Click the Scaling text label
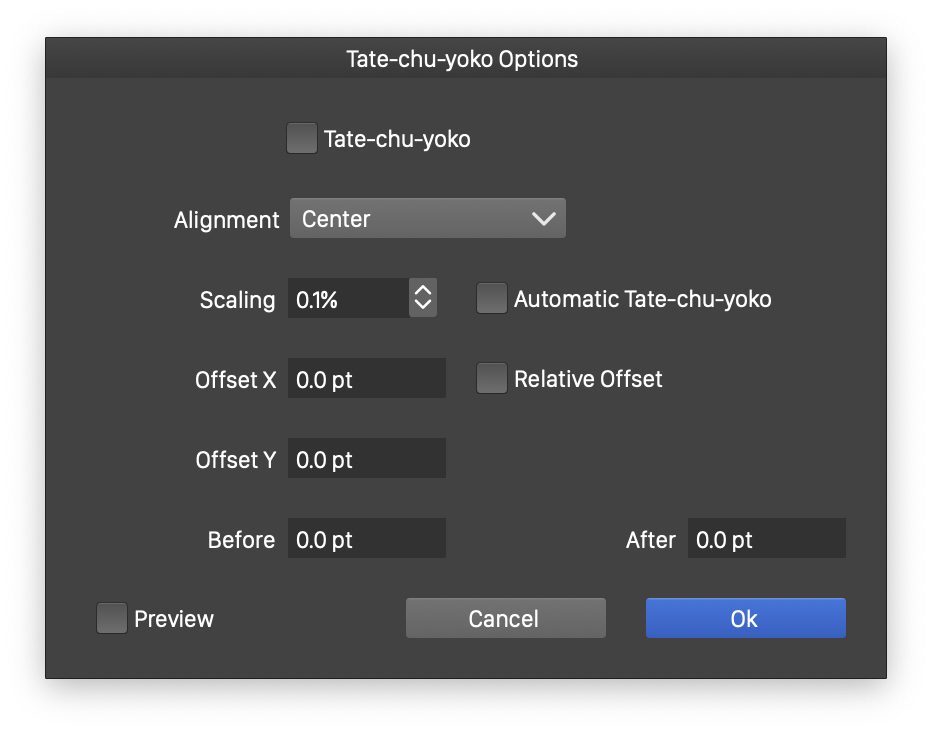932x732 pixels. [237, 300]
